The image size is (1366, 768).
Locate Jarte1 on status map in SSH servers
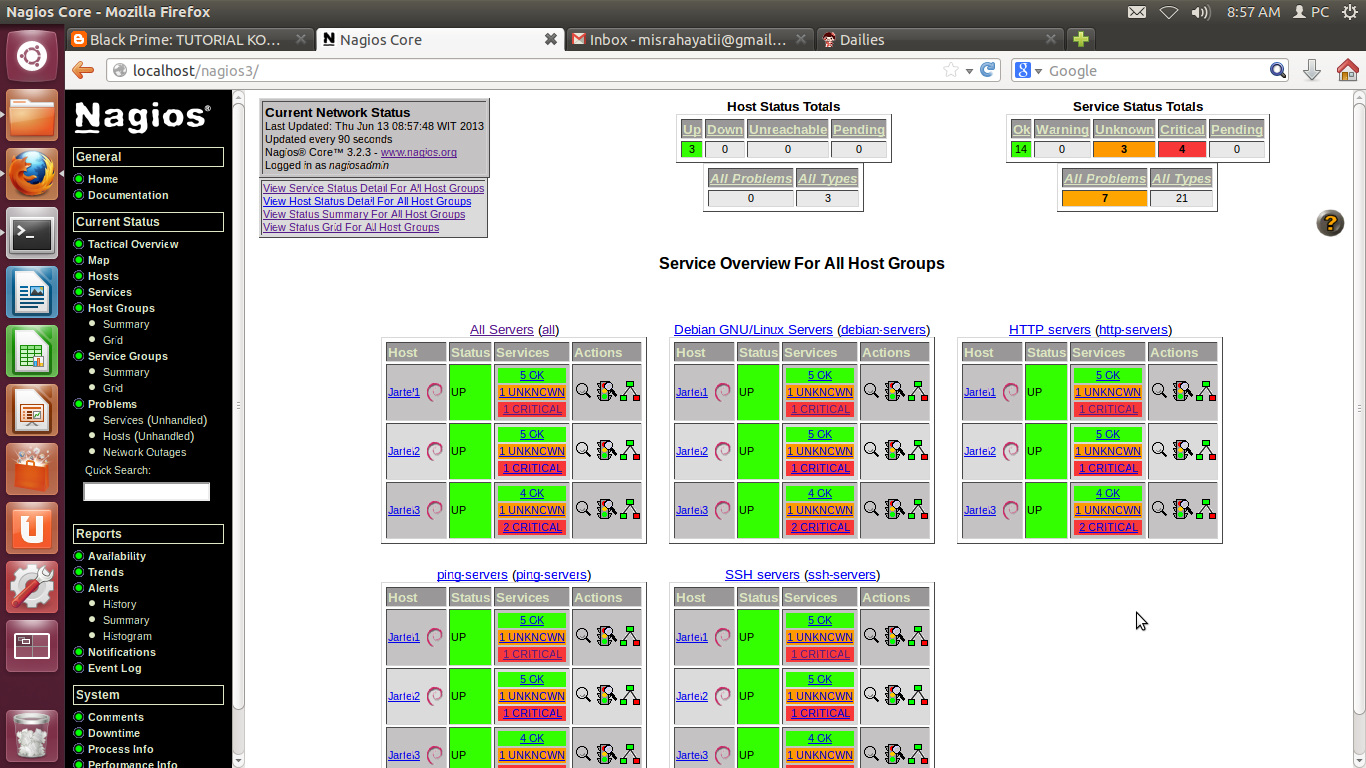click(x=918, y=636)
